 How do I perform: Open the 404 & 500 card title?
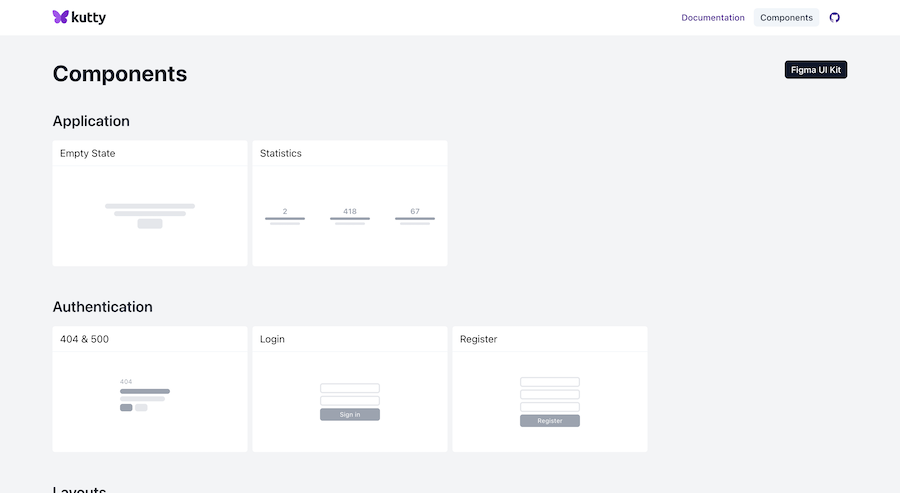pos(85,339)
